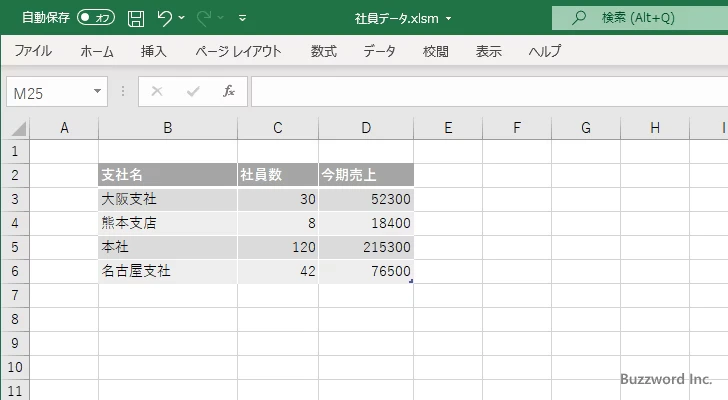Expand the Name Box dropdown arrow

98,91
